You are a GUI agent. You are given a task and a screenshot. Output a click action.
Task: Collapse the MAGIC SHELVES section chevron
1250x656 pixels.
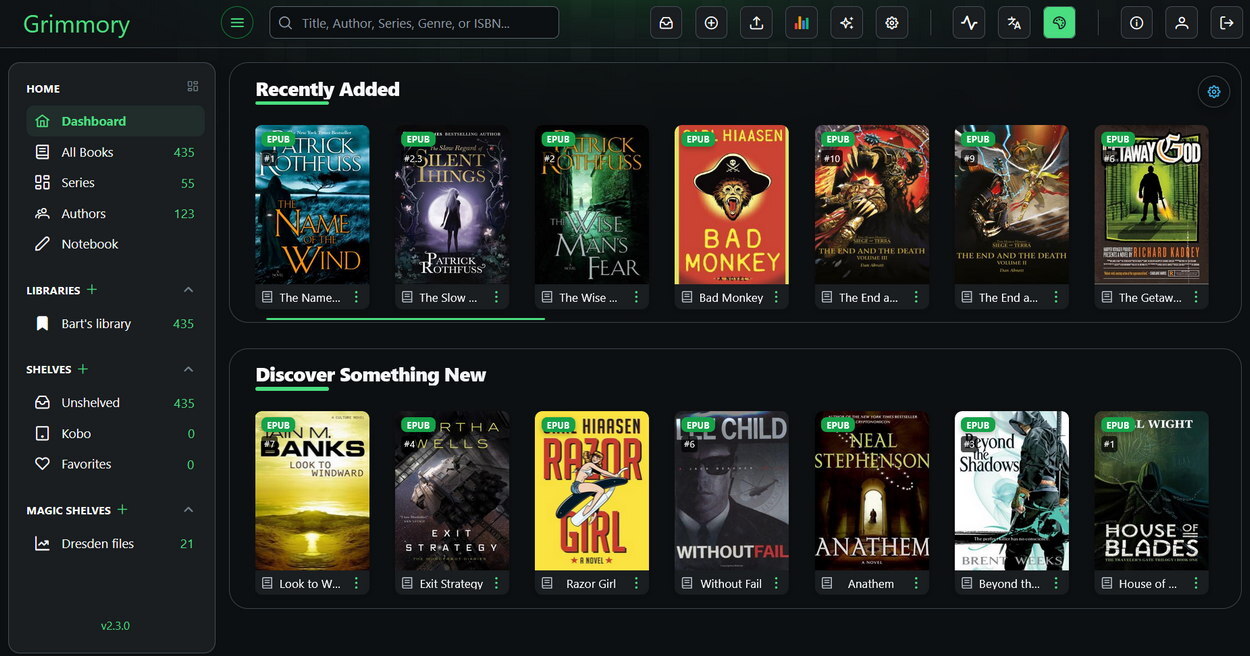(x=189, y=510)
